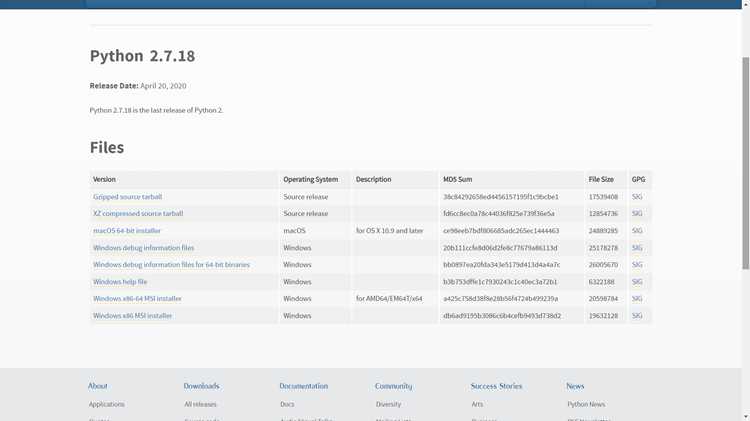Click the 'last release of Python 2' sentence

[156, 110]
